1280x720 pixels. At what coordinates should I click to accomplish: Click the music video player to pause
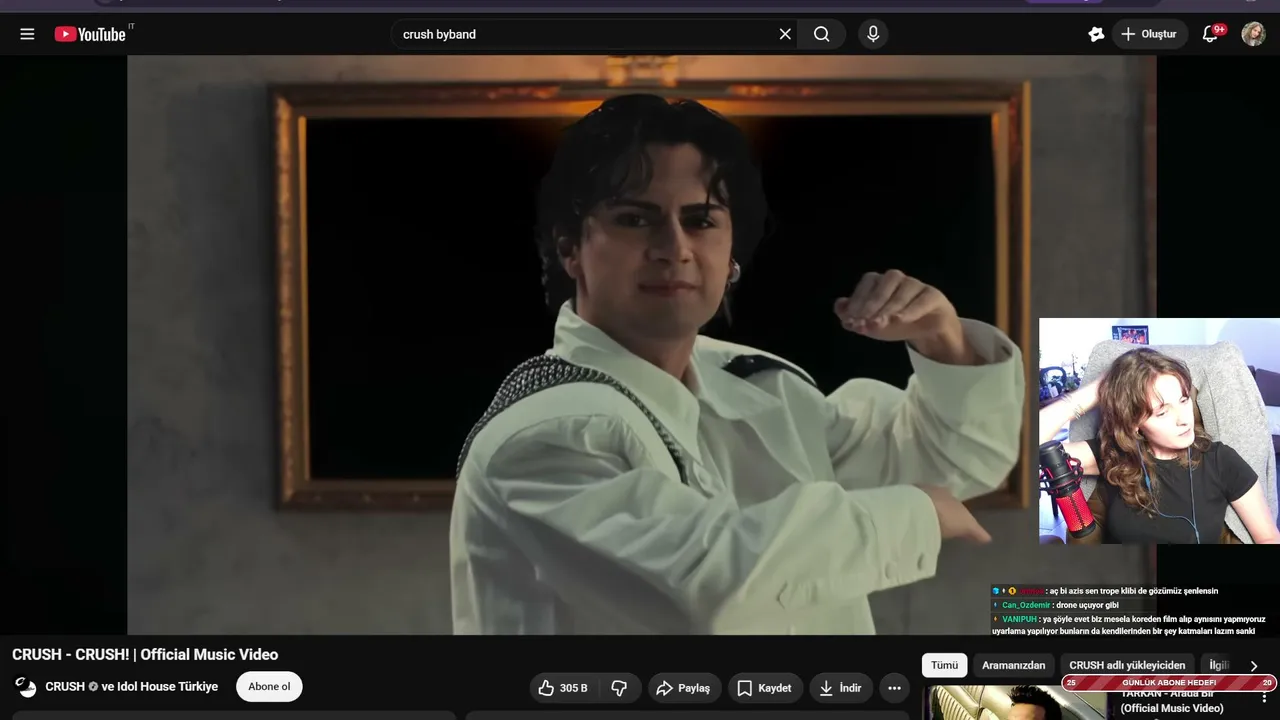[641, 345]
